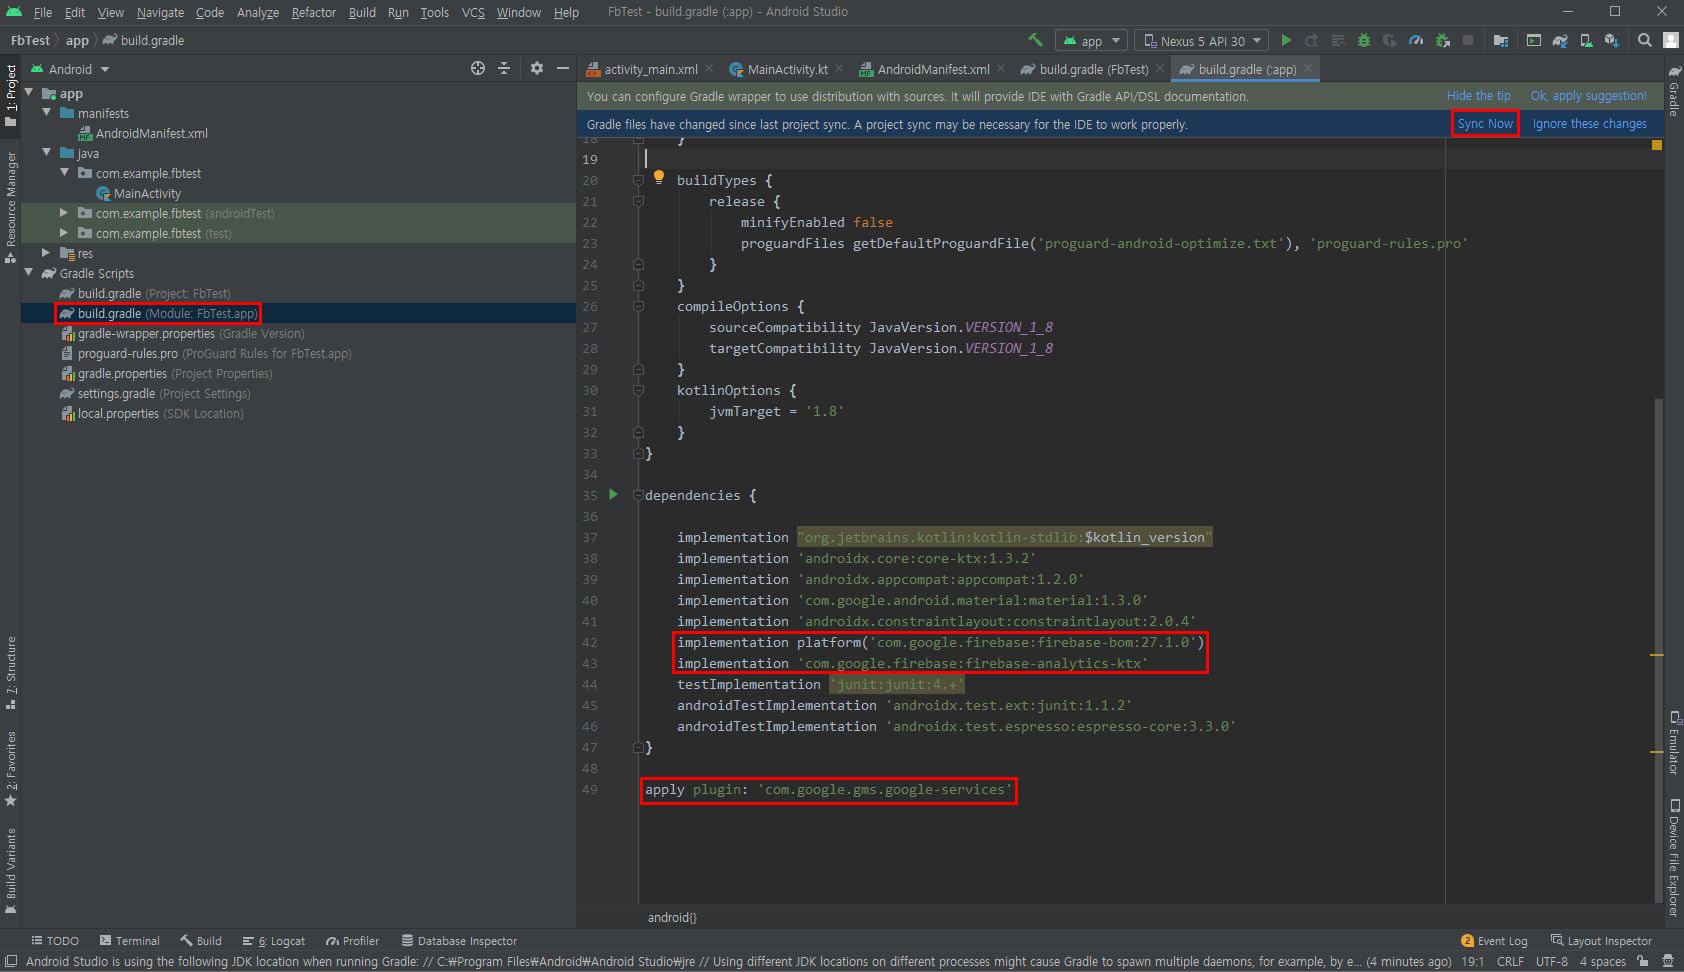Run the app with green play button
The width and height of the screenshot is (1684, 972).
tap(1286, 40)
